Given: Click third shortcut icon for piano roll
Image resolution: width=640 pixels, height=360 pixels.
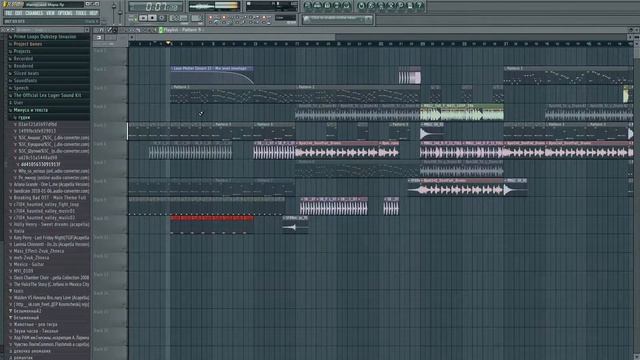Looking at the screenshot, I should coord(327,5).
